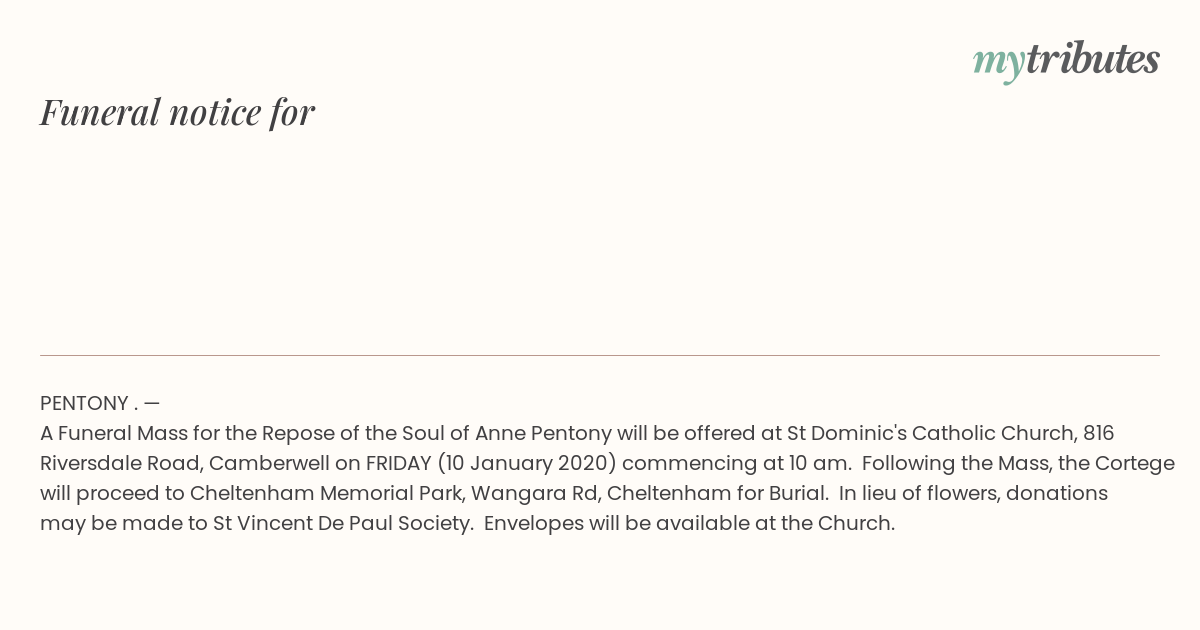Click the word "Cortege"
1200x630 pixels.
[x=1134, y=463]
